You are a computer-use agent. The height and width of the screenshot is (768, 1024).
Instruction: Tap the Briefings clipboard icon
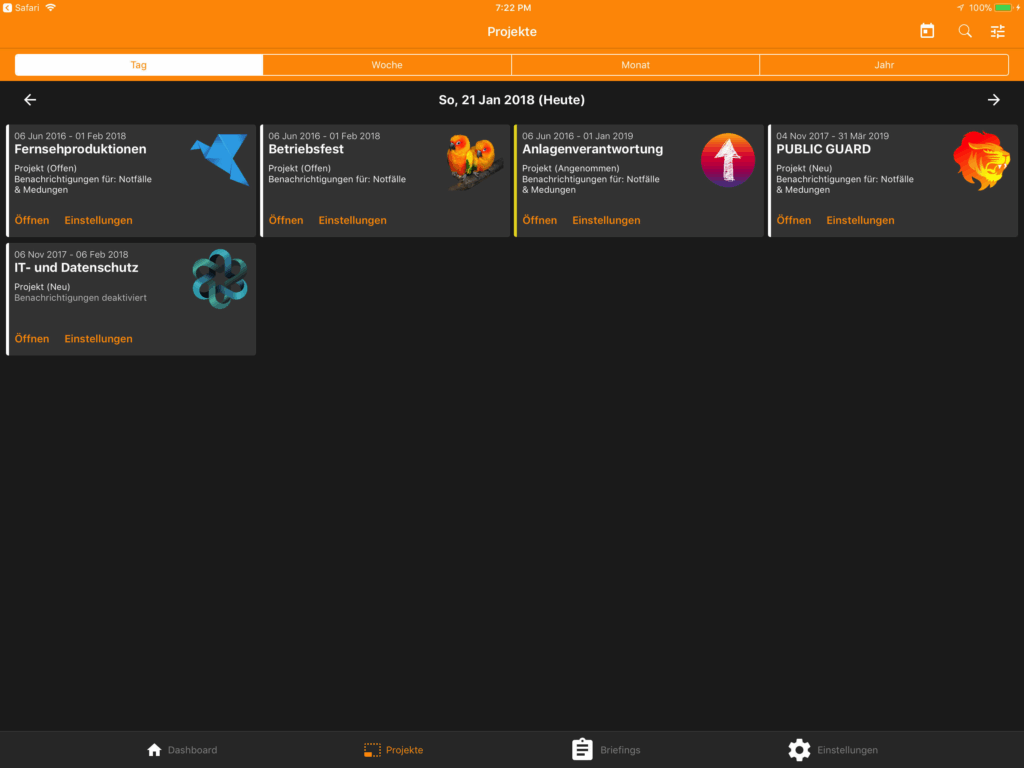pyautogui.click(x=582, y=750)
